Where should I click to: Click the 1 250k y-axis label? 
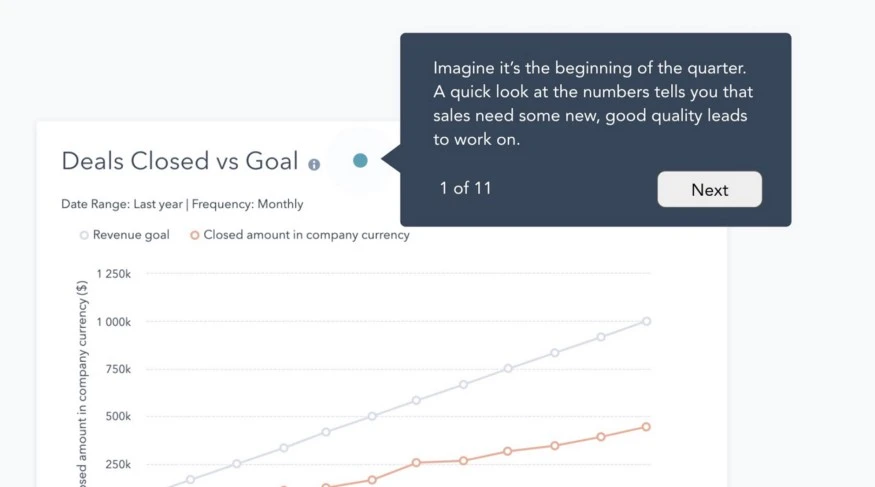point(113,274)
